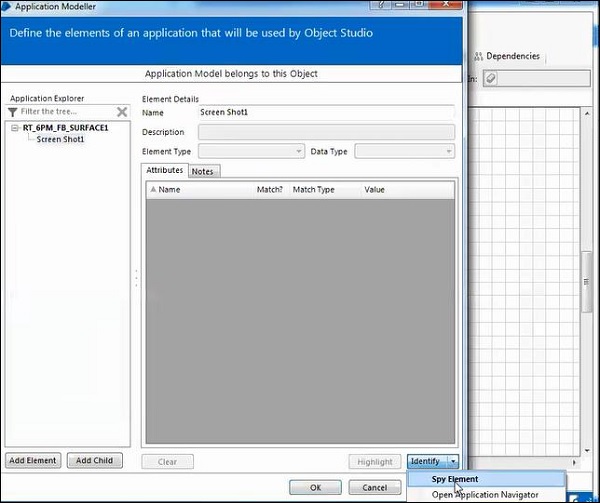The height and width of the screenshot is (503, 600).
Task: Select Screen Shot1 in the tree
Action: (60, 139)
